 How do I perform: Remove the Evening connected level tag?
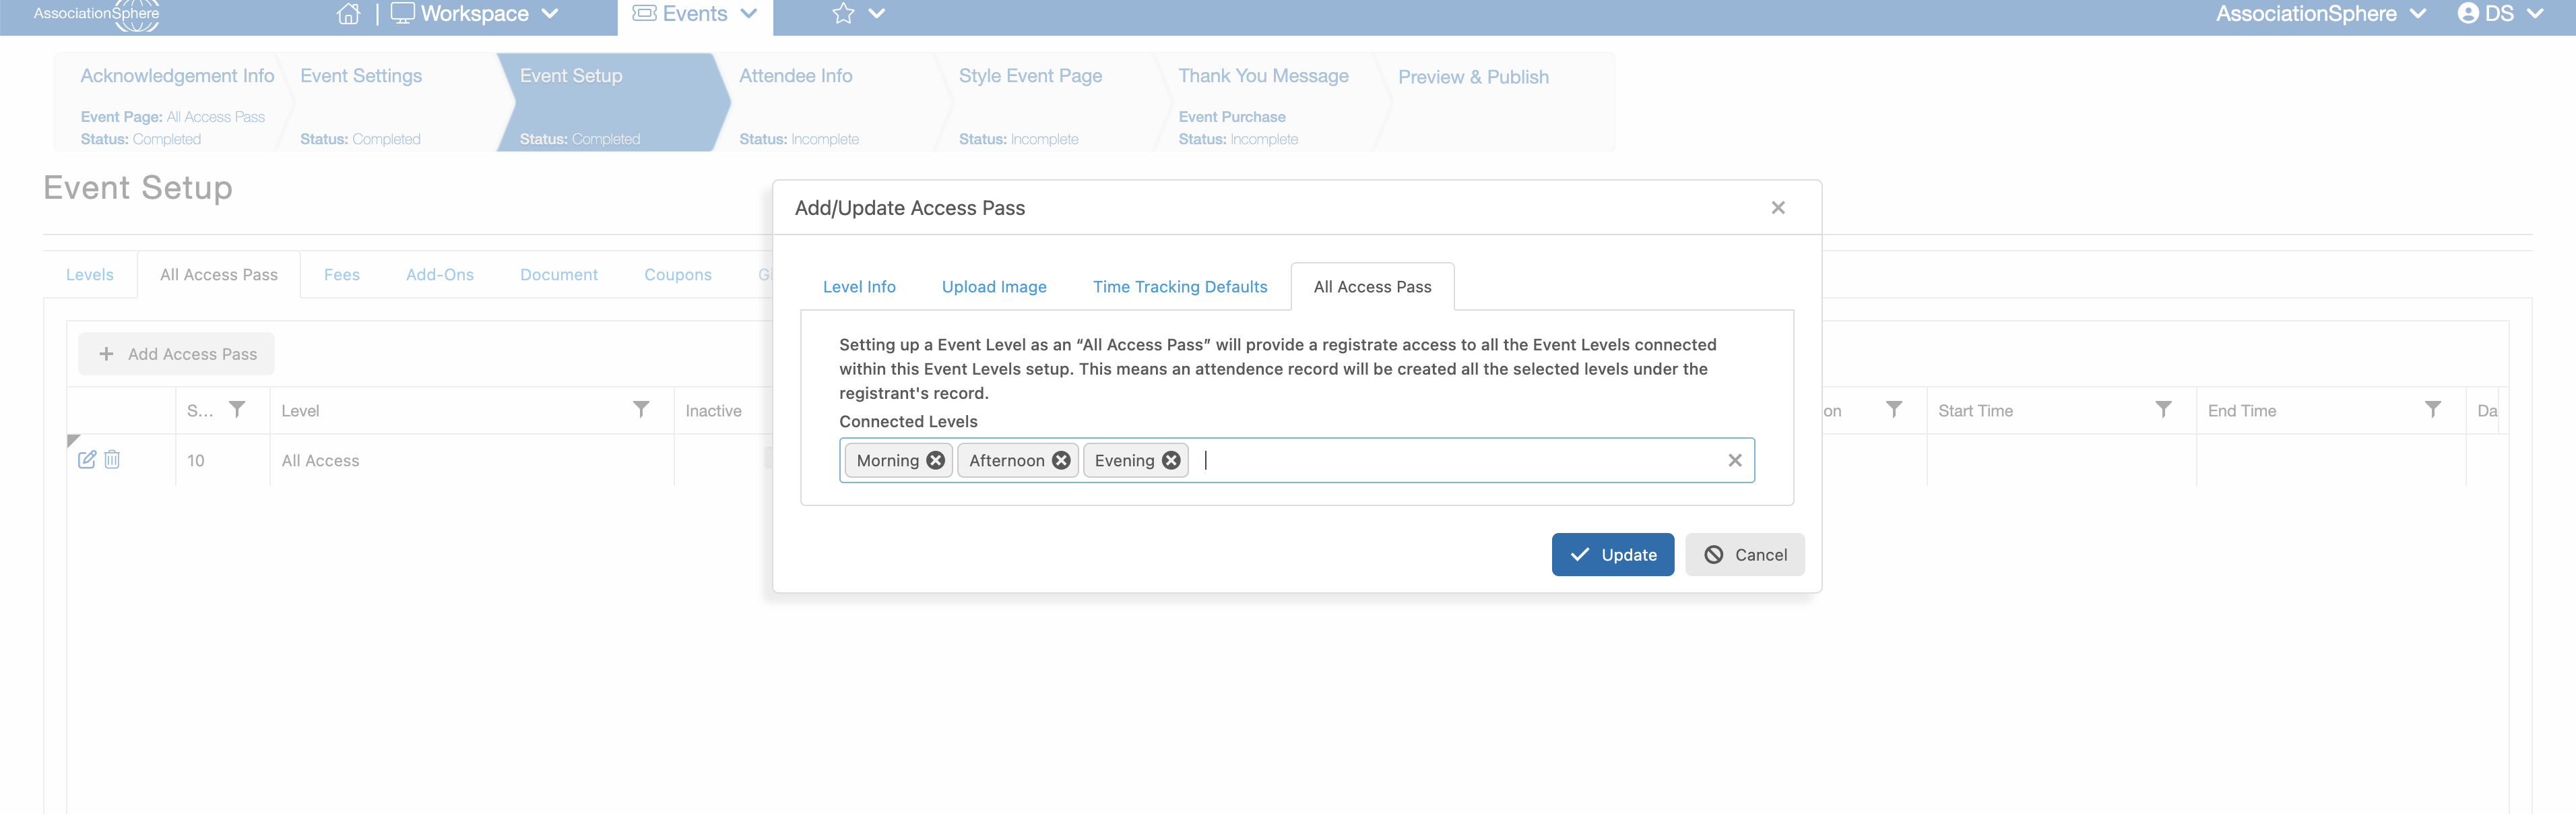[x=1171, y=460]
